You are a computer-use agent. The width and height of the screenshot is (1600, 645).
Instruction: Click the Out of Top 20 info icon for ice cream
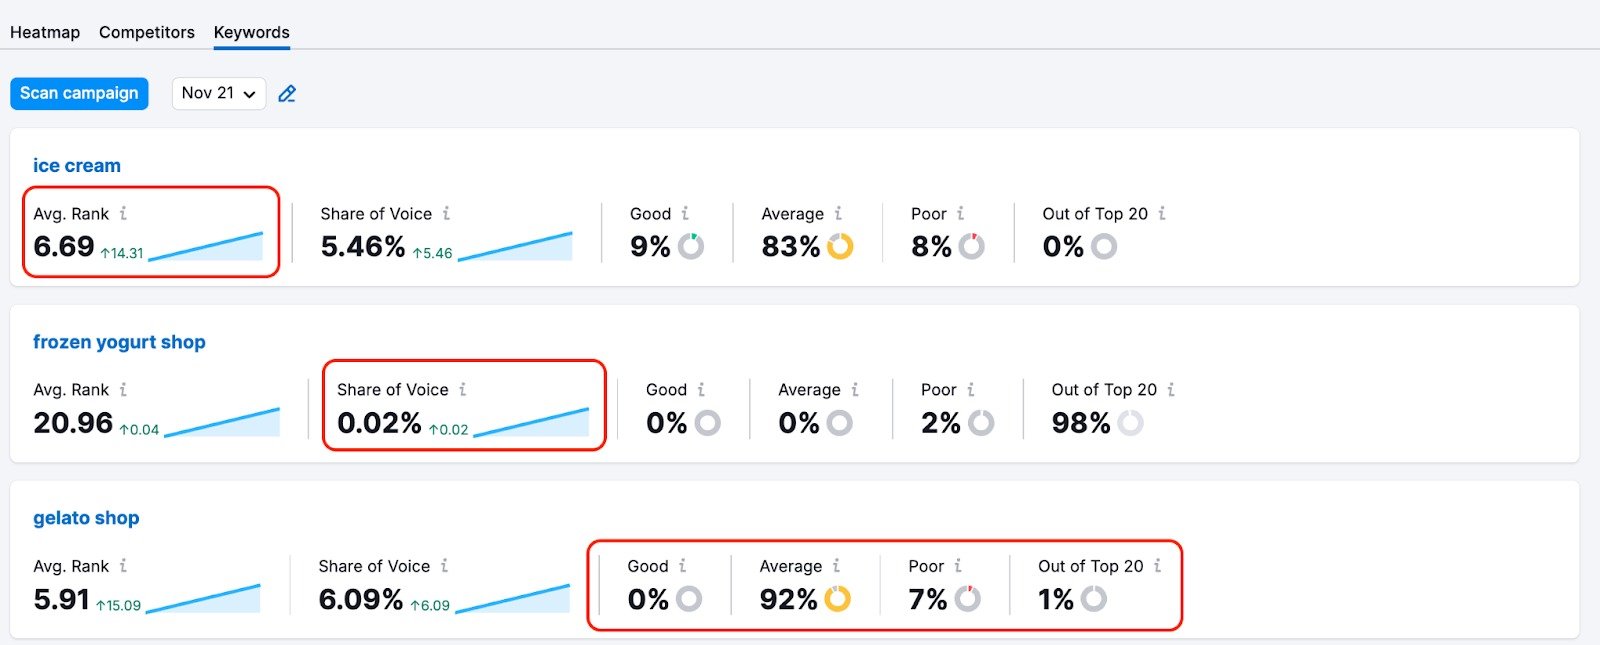[x=1162, y=213]
